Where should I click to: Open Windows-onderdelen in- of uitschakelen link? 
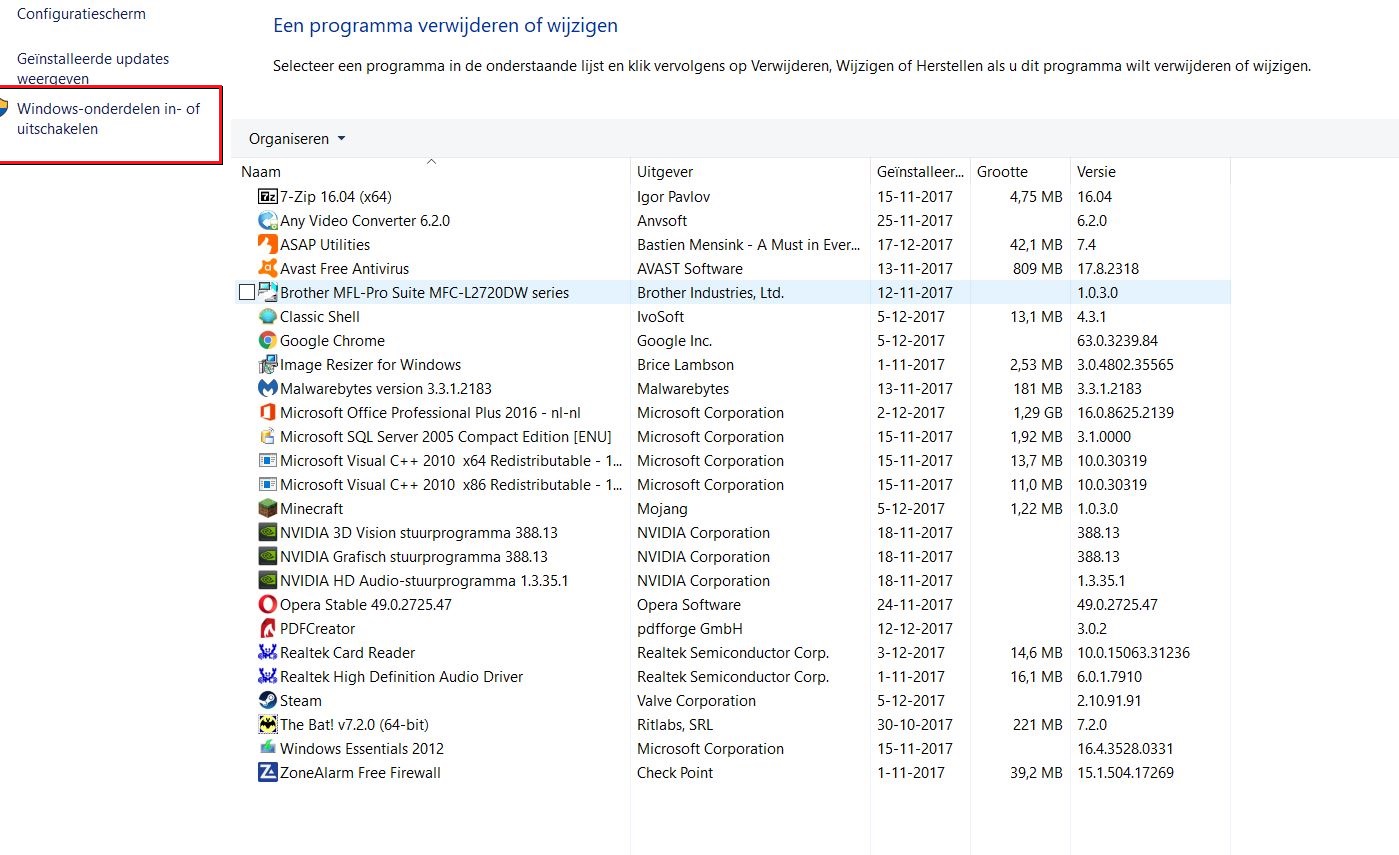click(x=108, y=119)
